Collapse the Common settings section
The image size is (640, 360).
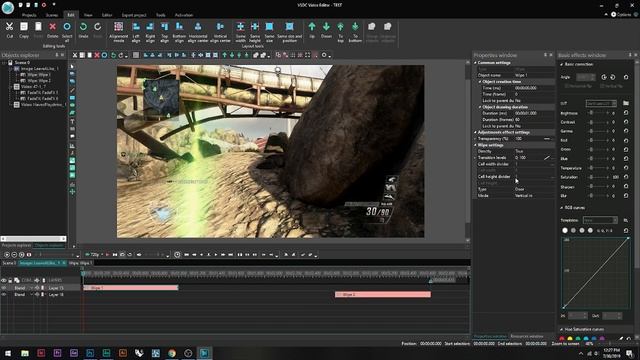tap(475, 63)
